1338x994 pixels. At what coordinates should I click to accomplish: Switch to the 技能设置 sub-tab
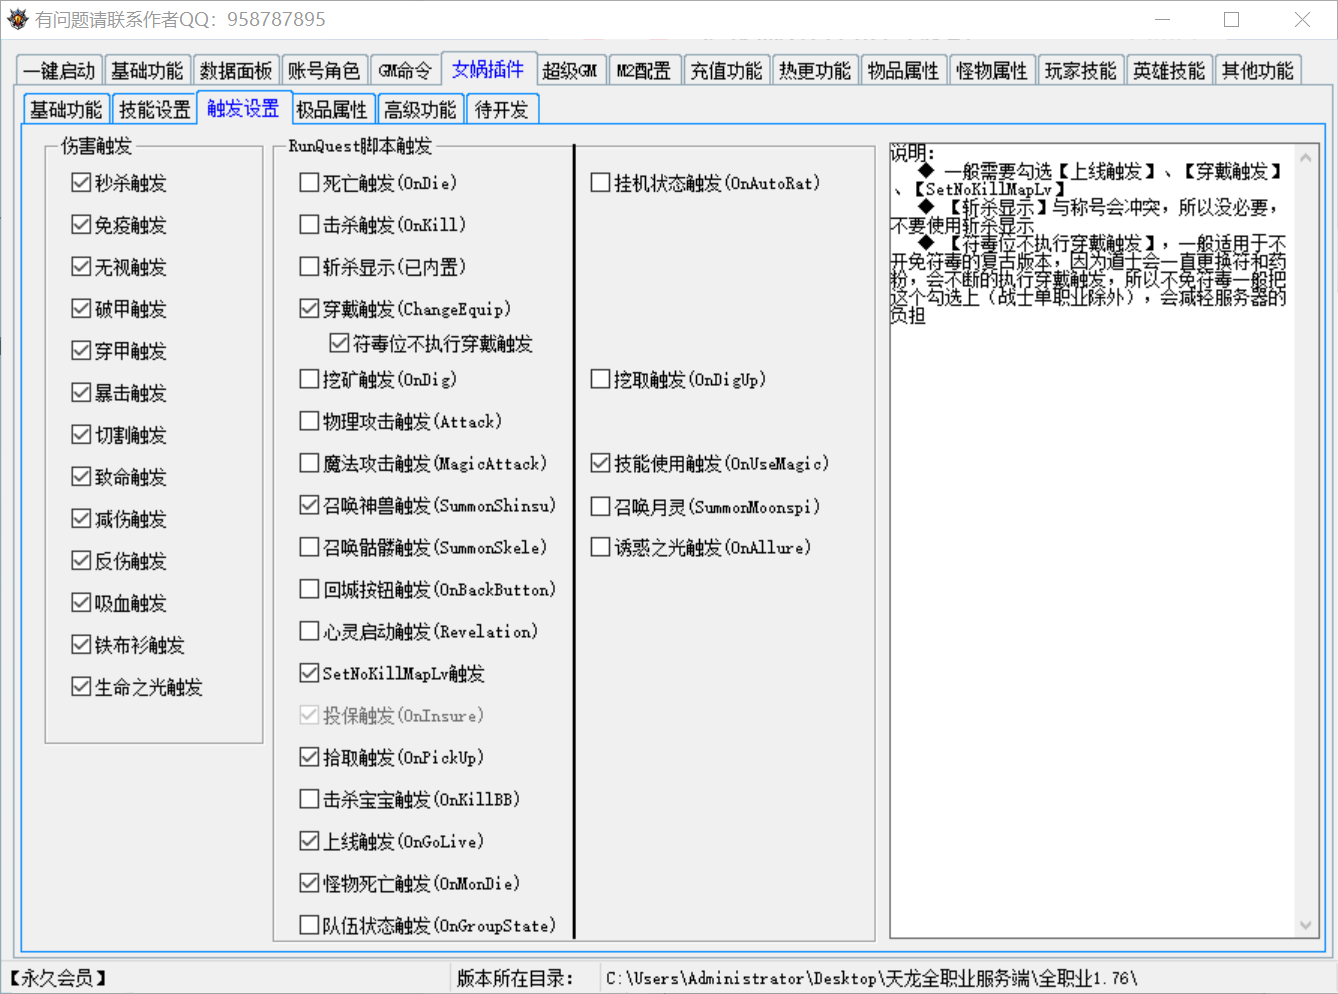[155, 109]
